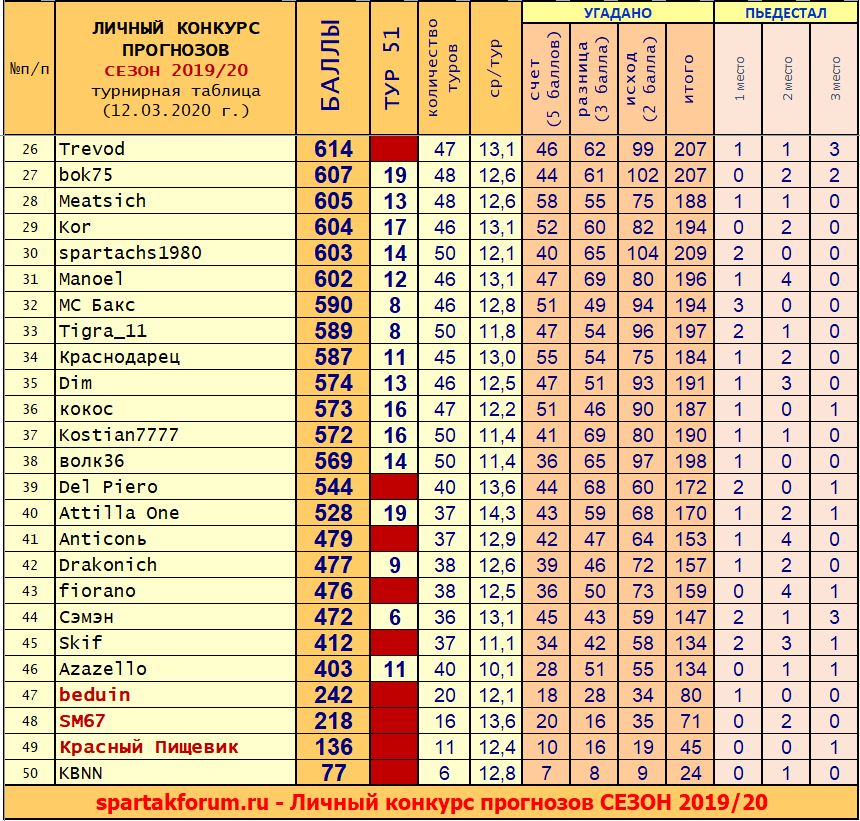Viewport: 860px width, 821px height.
Task: Select the player name Краснодарец
Action: tap(119, 357)
